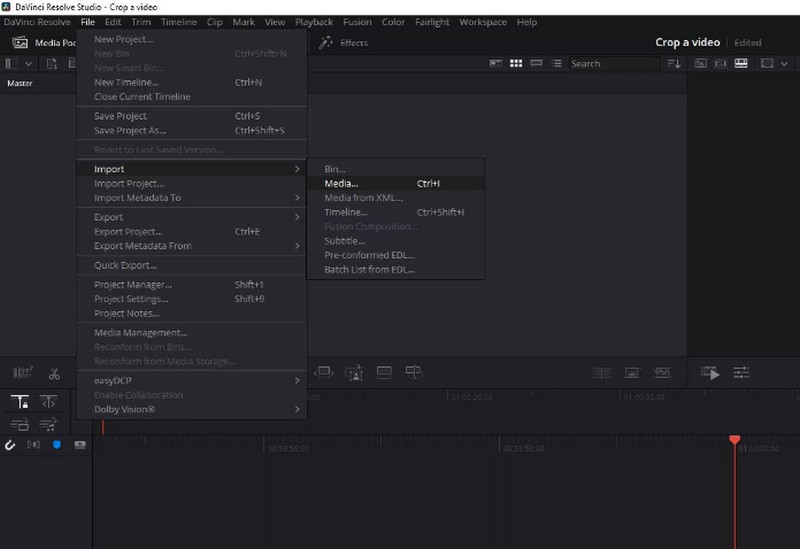Expand the Import Metadata To submenu
This screenshot has height=549, width=800.
[x=192, y=197]
